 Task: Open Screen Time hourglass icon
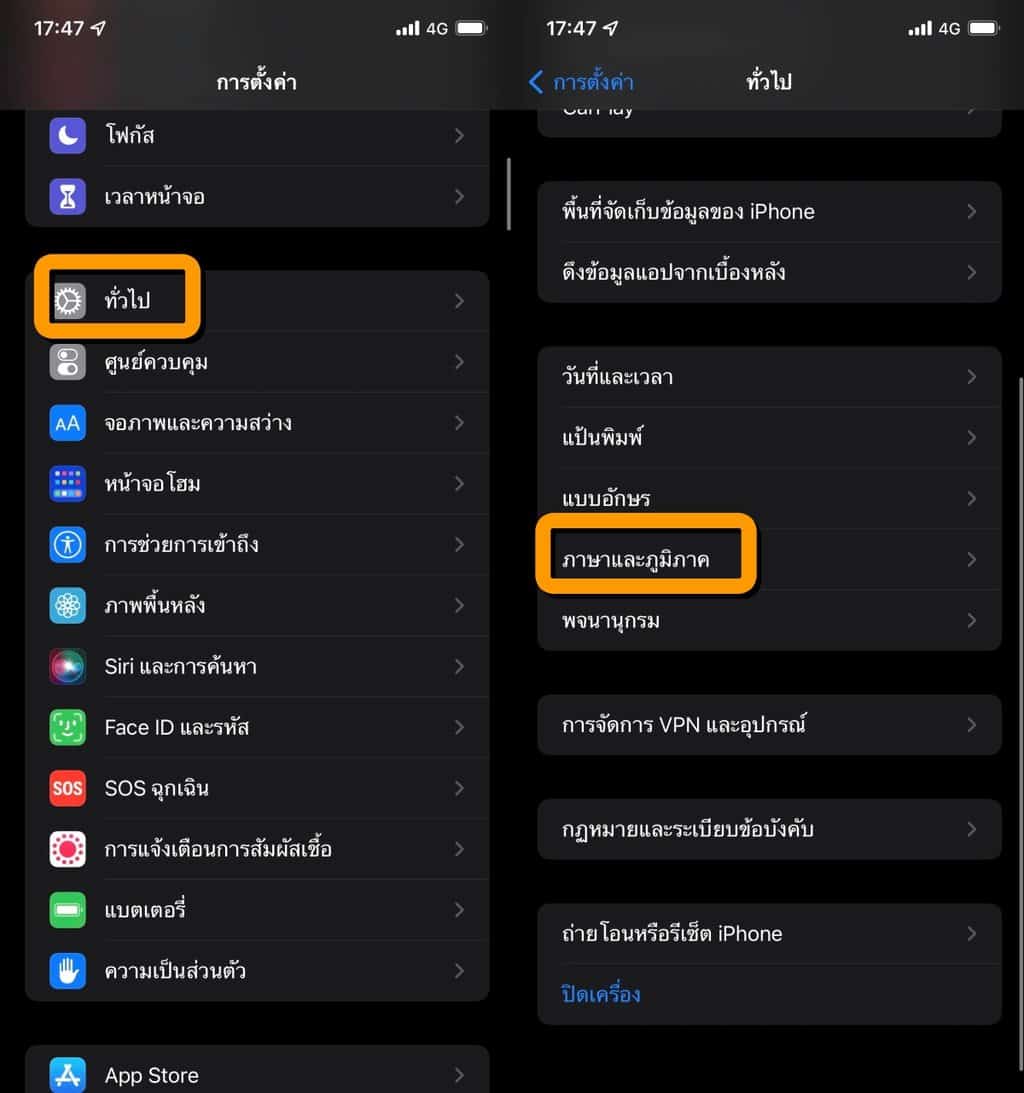tap(68, 197)
